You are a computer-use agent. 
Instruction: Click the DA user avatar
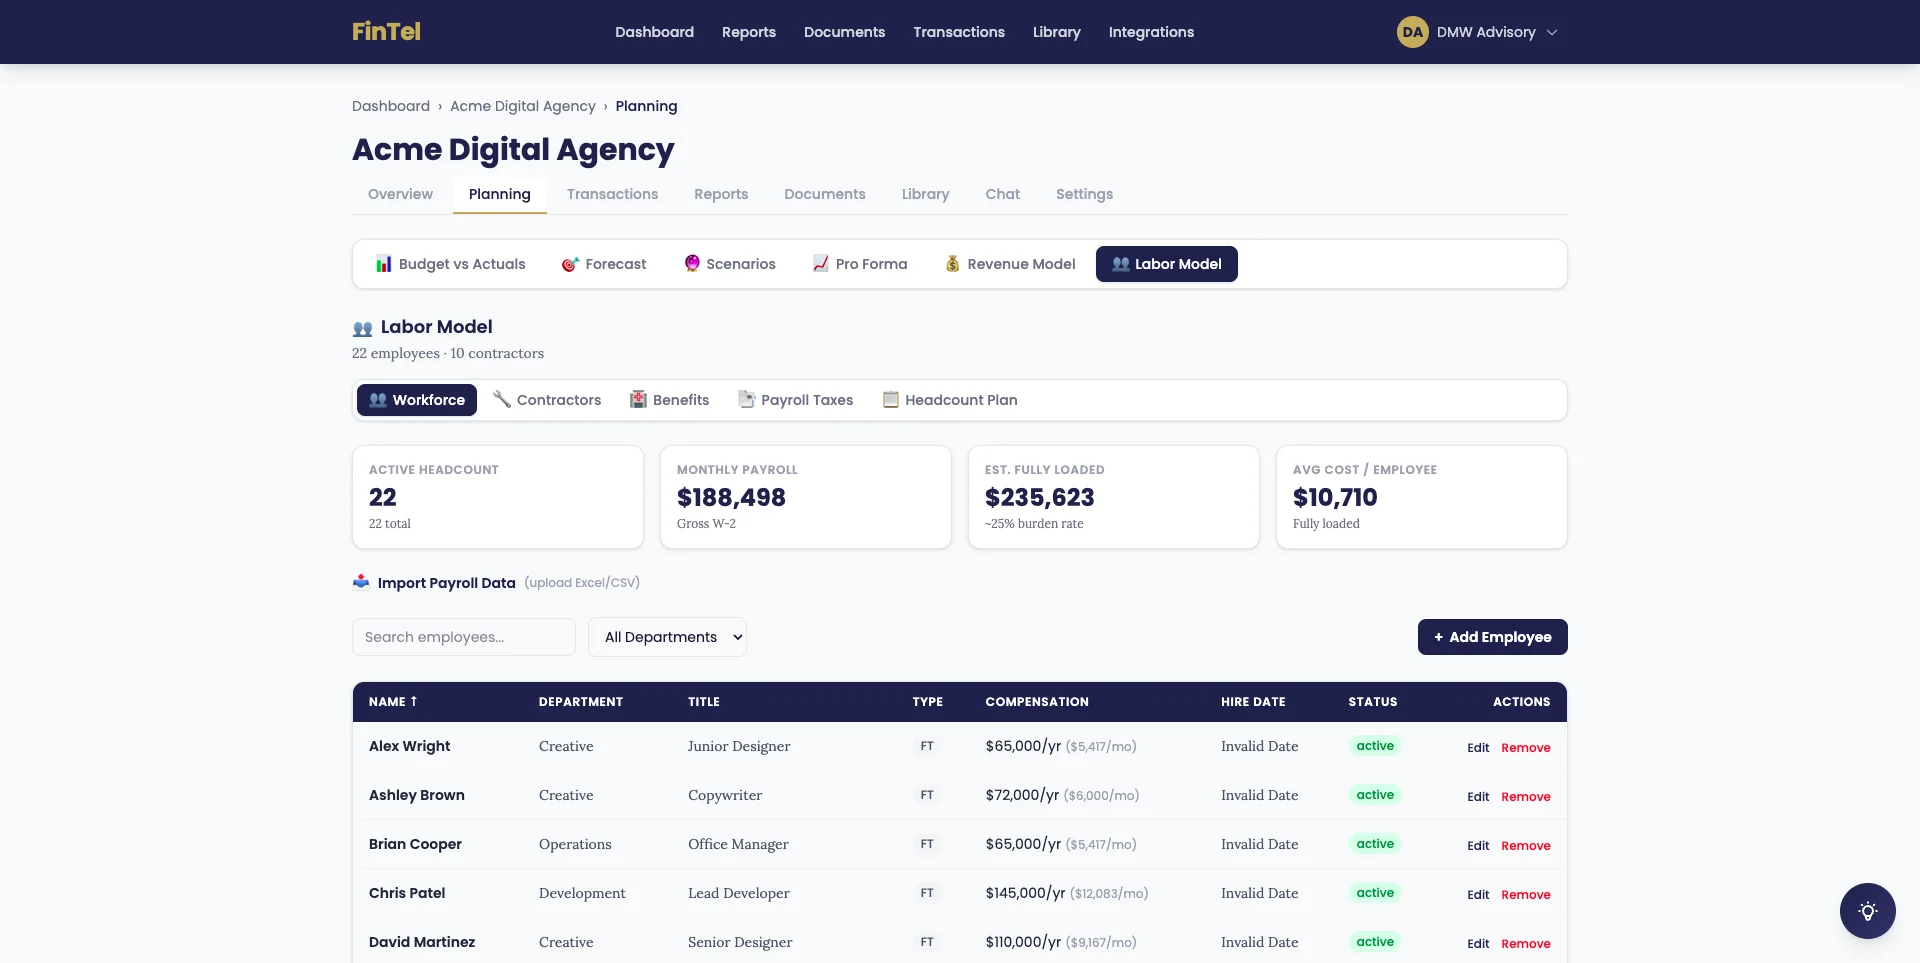(x=1412, y=32)
